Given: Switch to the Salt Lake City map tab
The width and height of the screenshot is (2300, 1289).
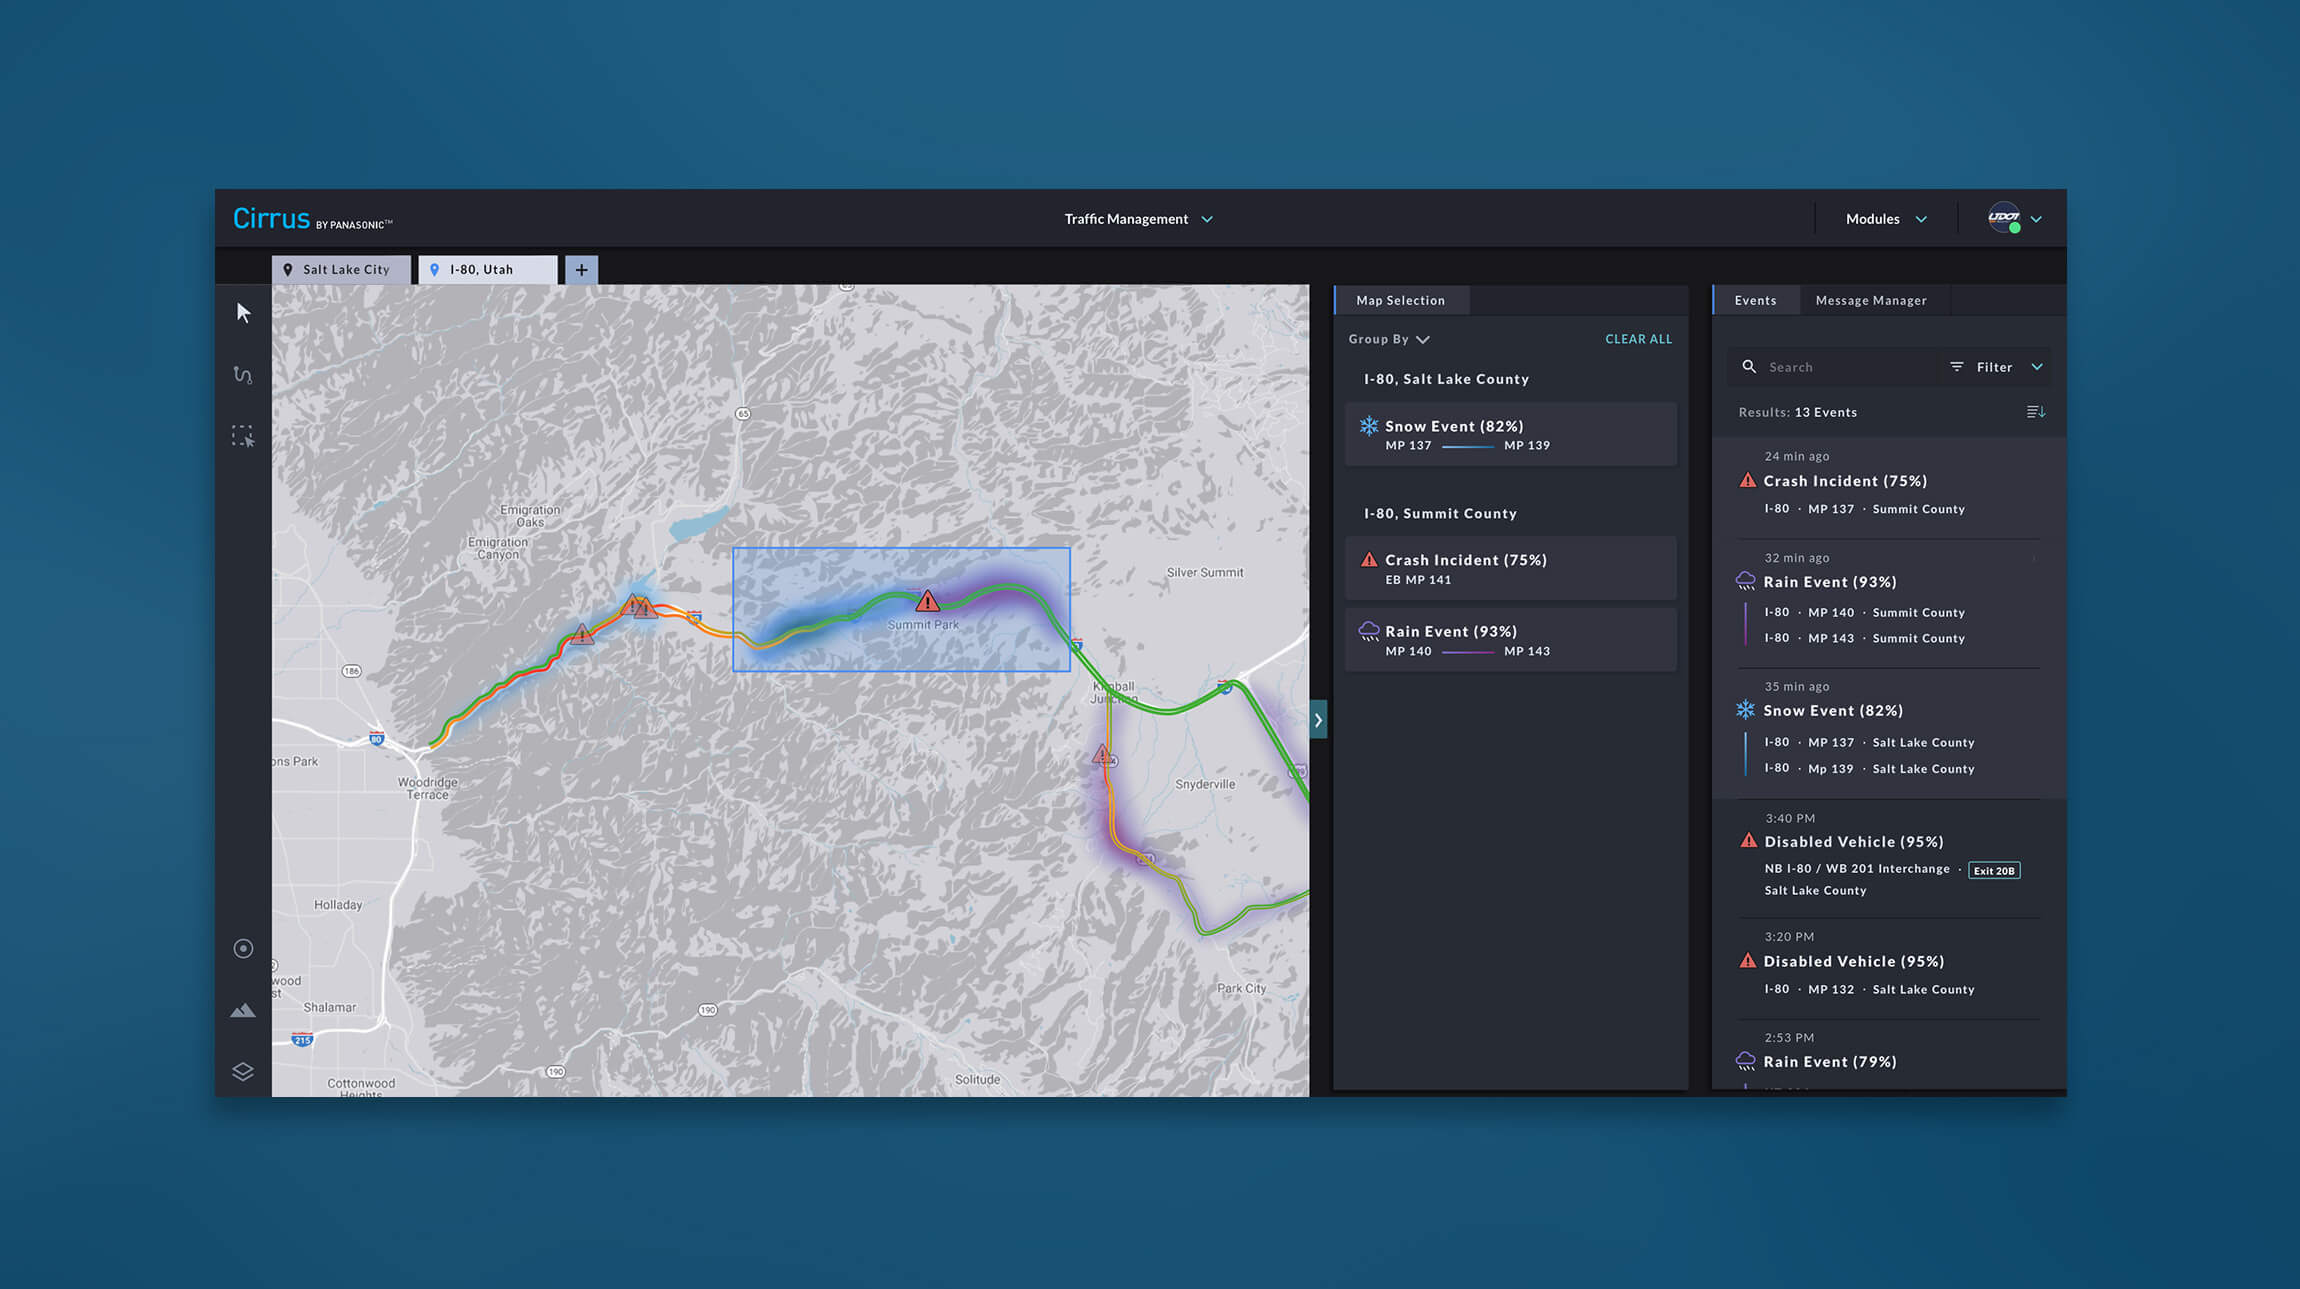Looking at the screenshot, I should (x=340, y=270).
